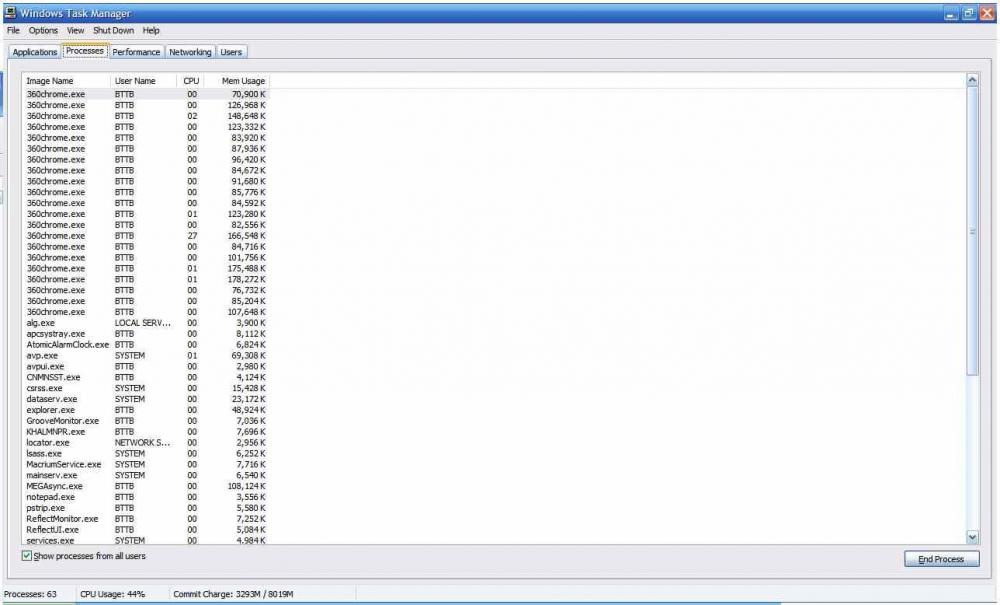Select the CNMNSST.exe process

(x=146, y=377)
